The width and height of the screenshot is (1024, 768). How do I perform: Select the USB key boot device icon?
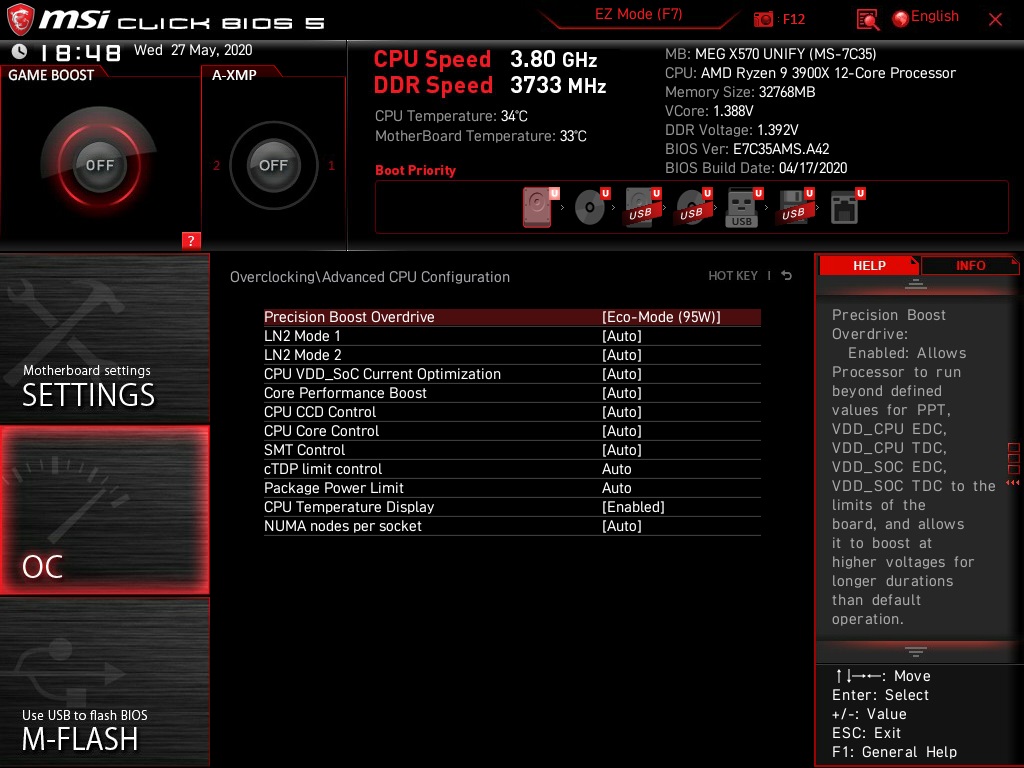click(742, 207)
